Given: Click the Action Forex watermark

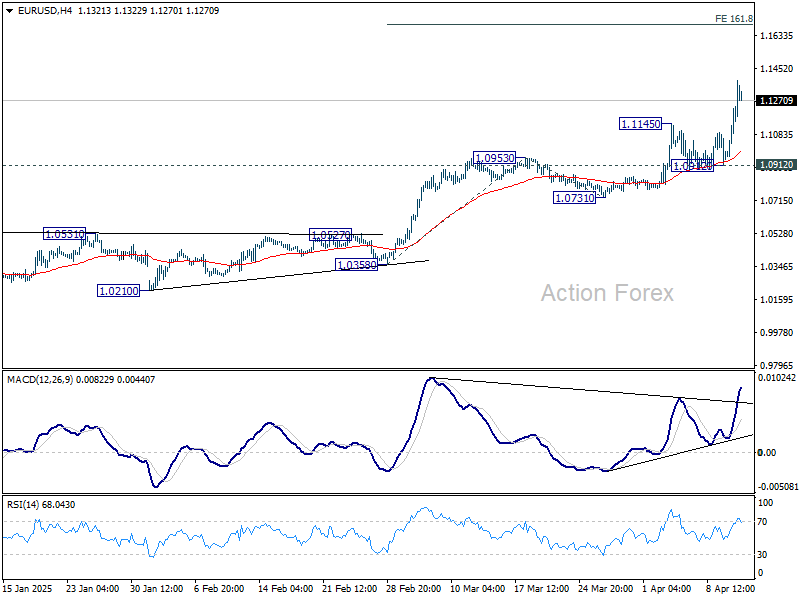Looking at the screenshot, I should (609, 293).
